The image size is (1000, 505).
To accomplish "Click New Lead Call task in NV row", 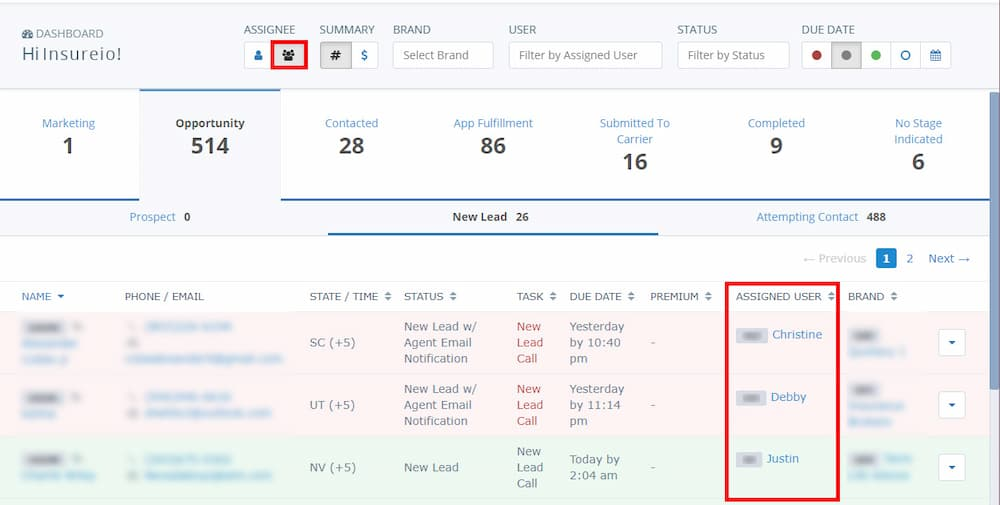I will point(529,467).
